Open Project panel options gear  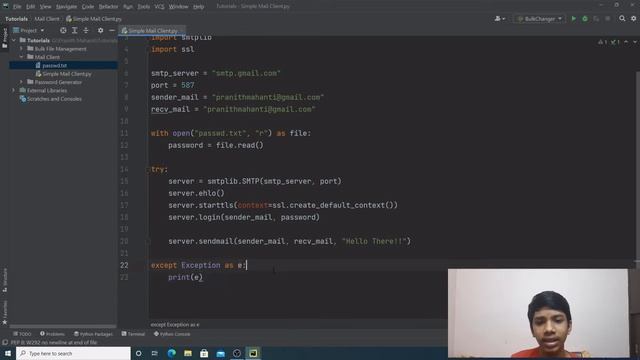100,30
